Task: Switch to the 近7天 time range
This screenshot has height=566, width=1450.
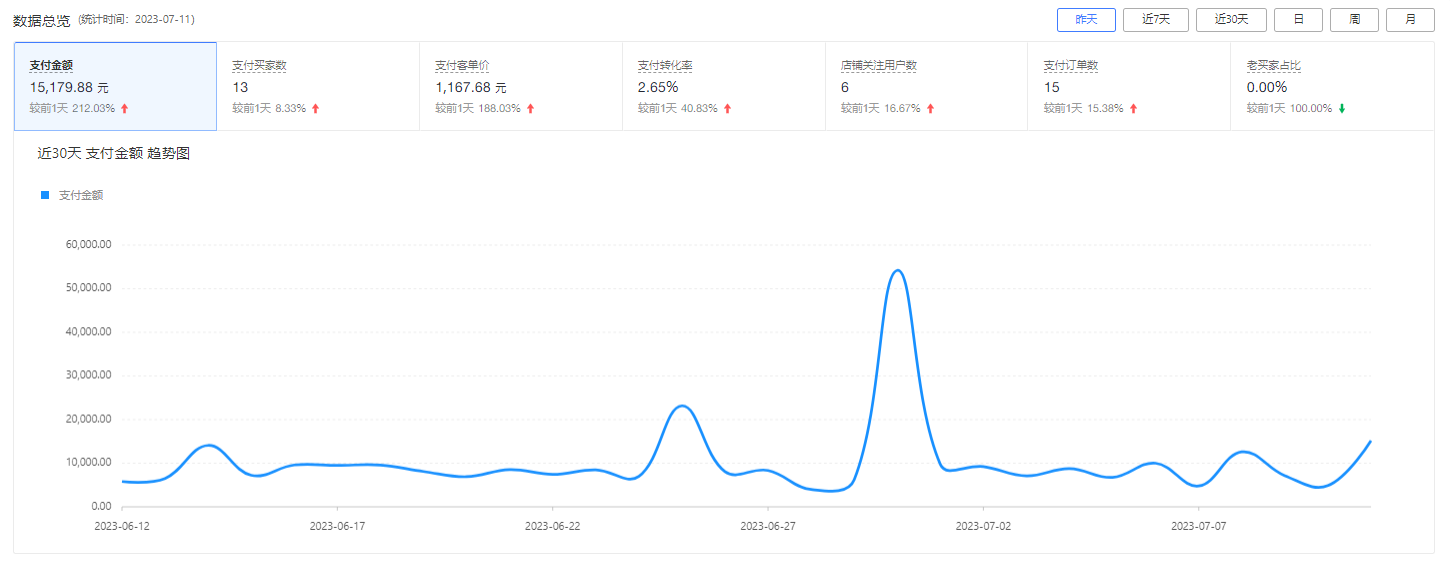Action: pos(1156,20)
